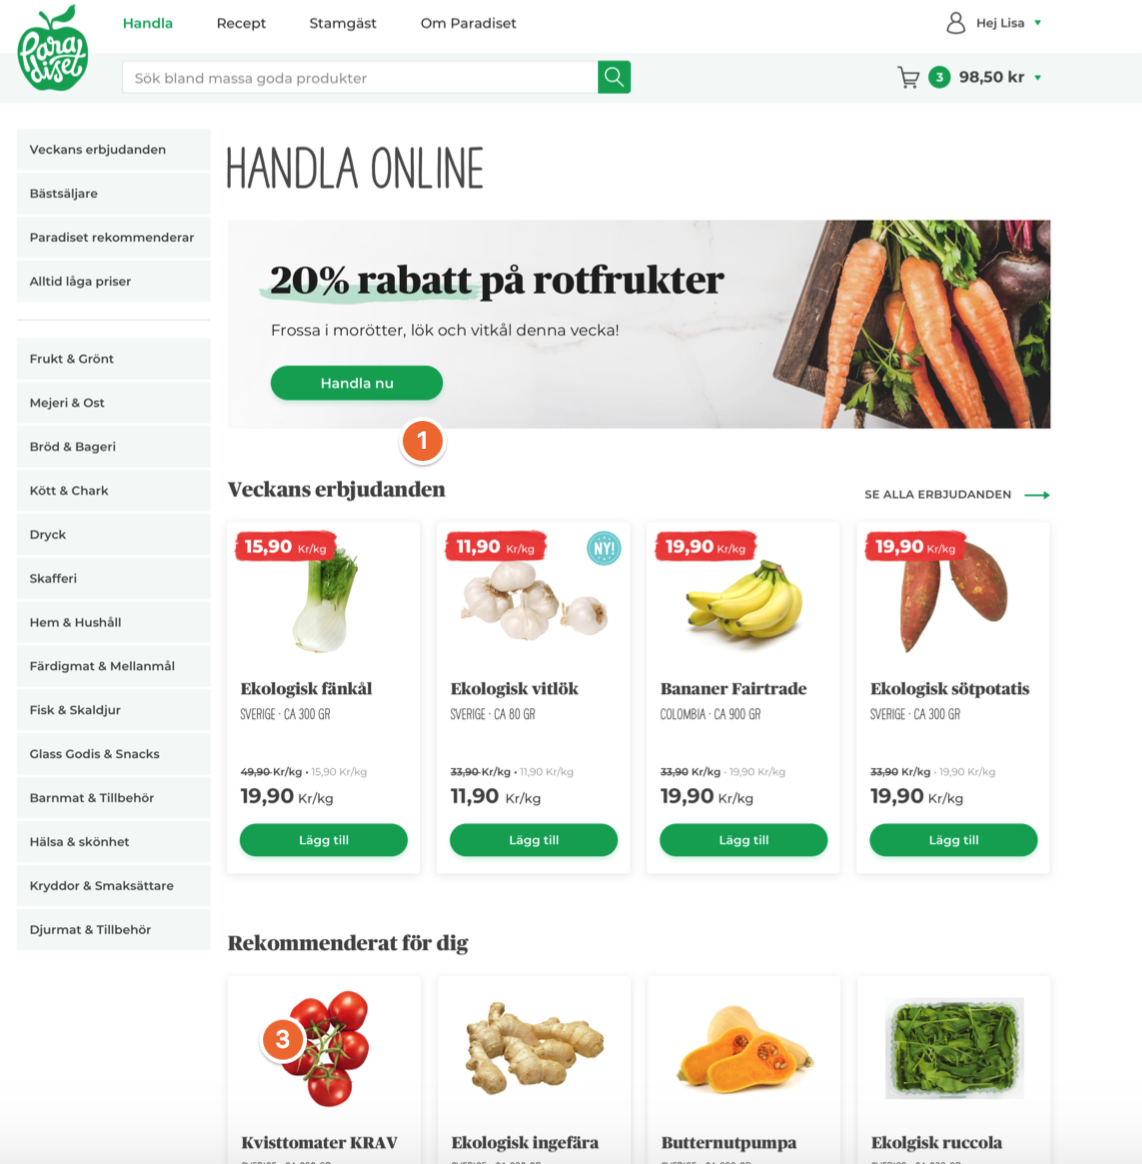This screenshot has height=1164, width=1142.
Task: Open the shopping cart icon
Action: [908, 77]
